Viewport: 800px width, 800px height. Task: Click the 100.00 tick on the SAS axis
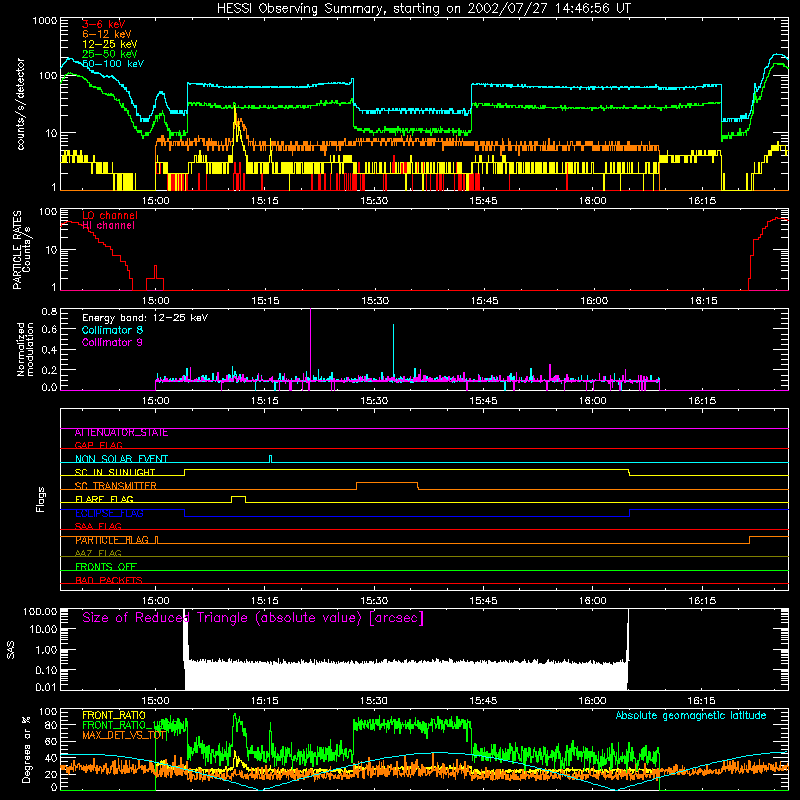(x=40, y=612)
